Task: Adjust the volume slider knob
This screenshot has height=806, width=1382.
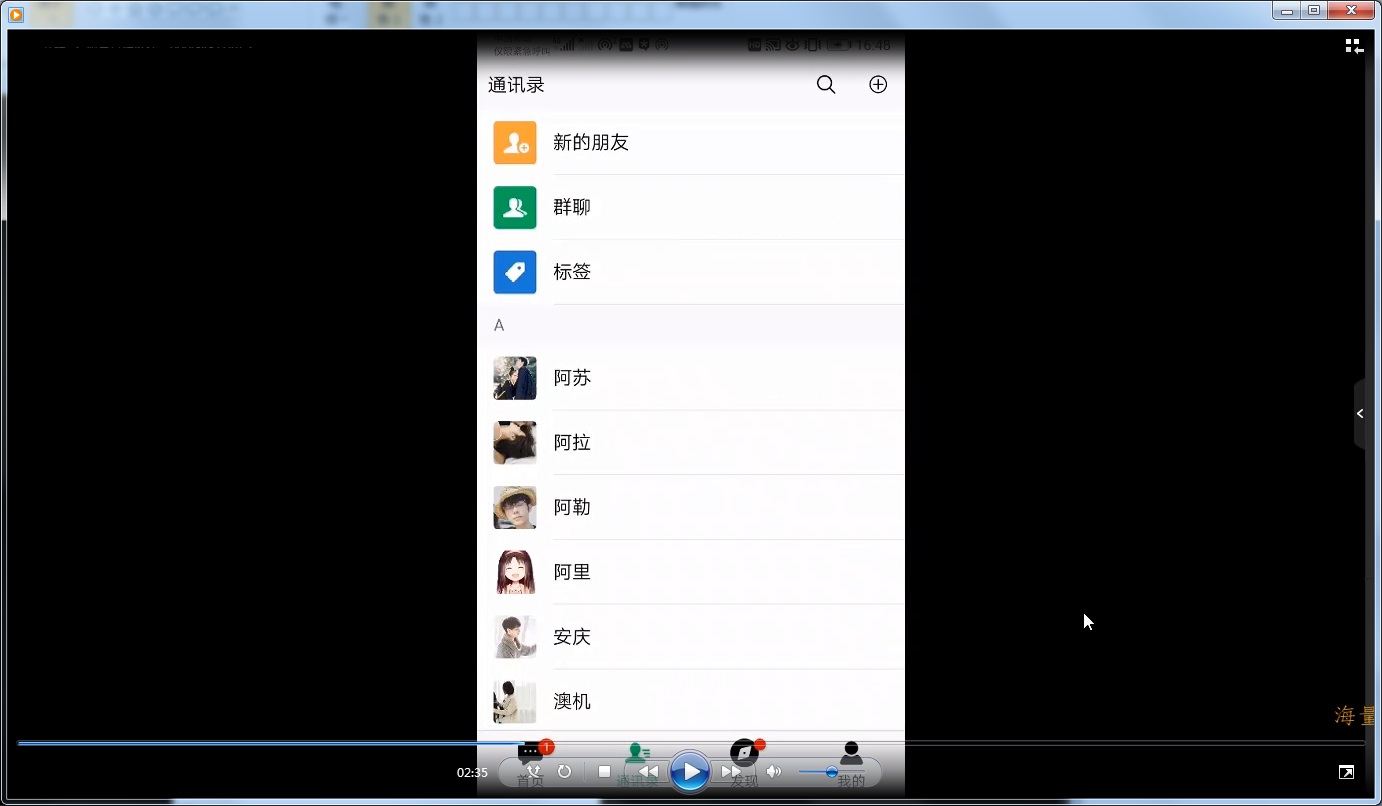Action: tap(831, 772)
